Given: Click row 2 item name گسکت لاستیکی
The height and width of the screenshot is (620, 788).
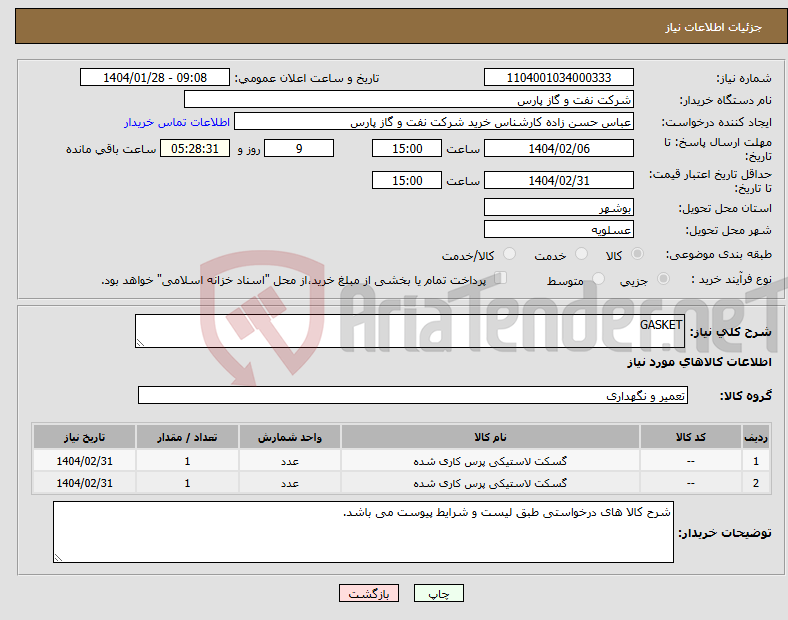Looking at the screenshot, I should click(490, 483).
